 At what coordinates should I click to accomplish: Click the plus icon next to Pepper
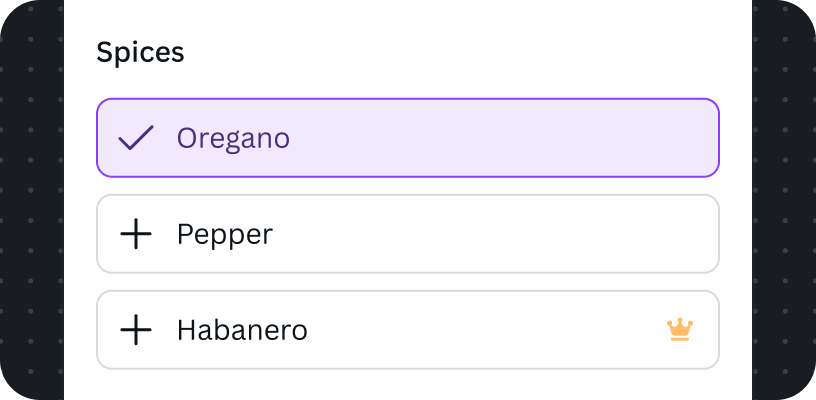pyautogui.click(x=136, y=234)
